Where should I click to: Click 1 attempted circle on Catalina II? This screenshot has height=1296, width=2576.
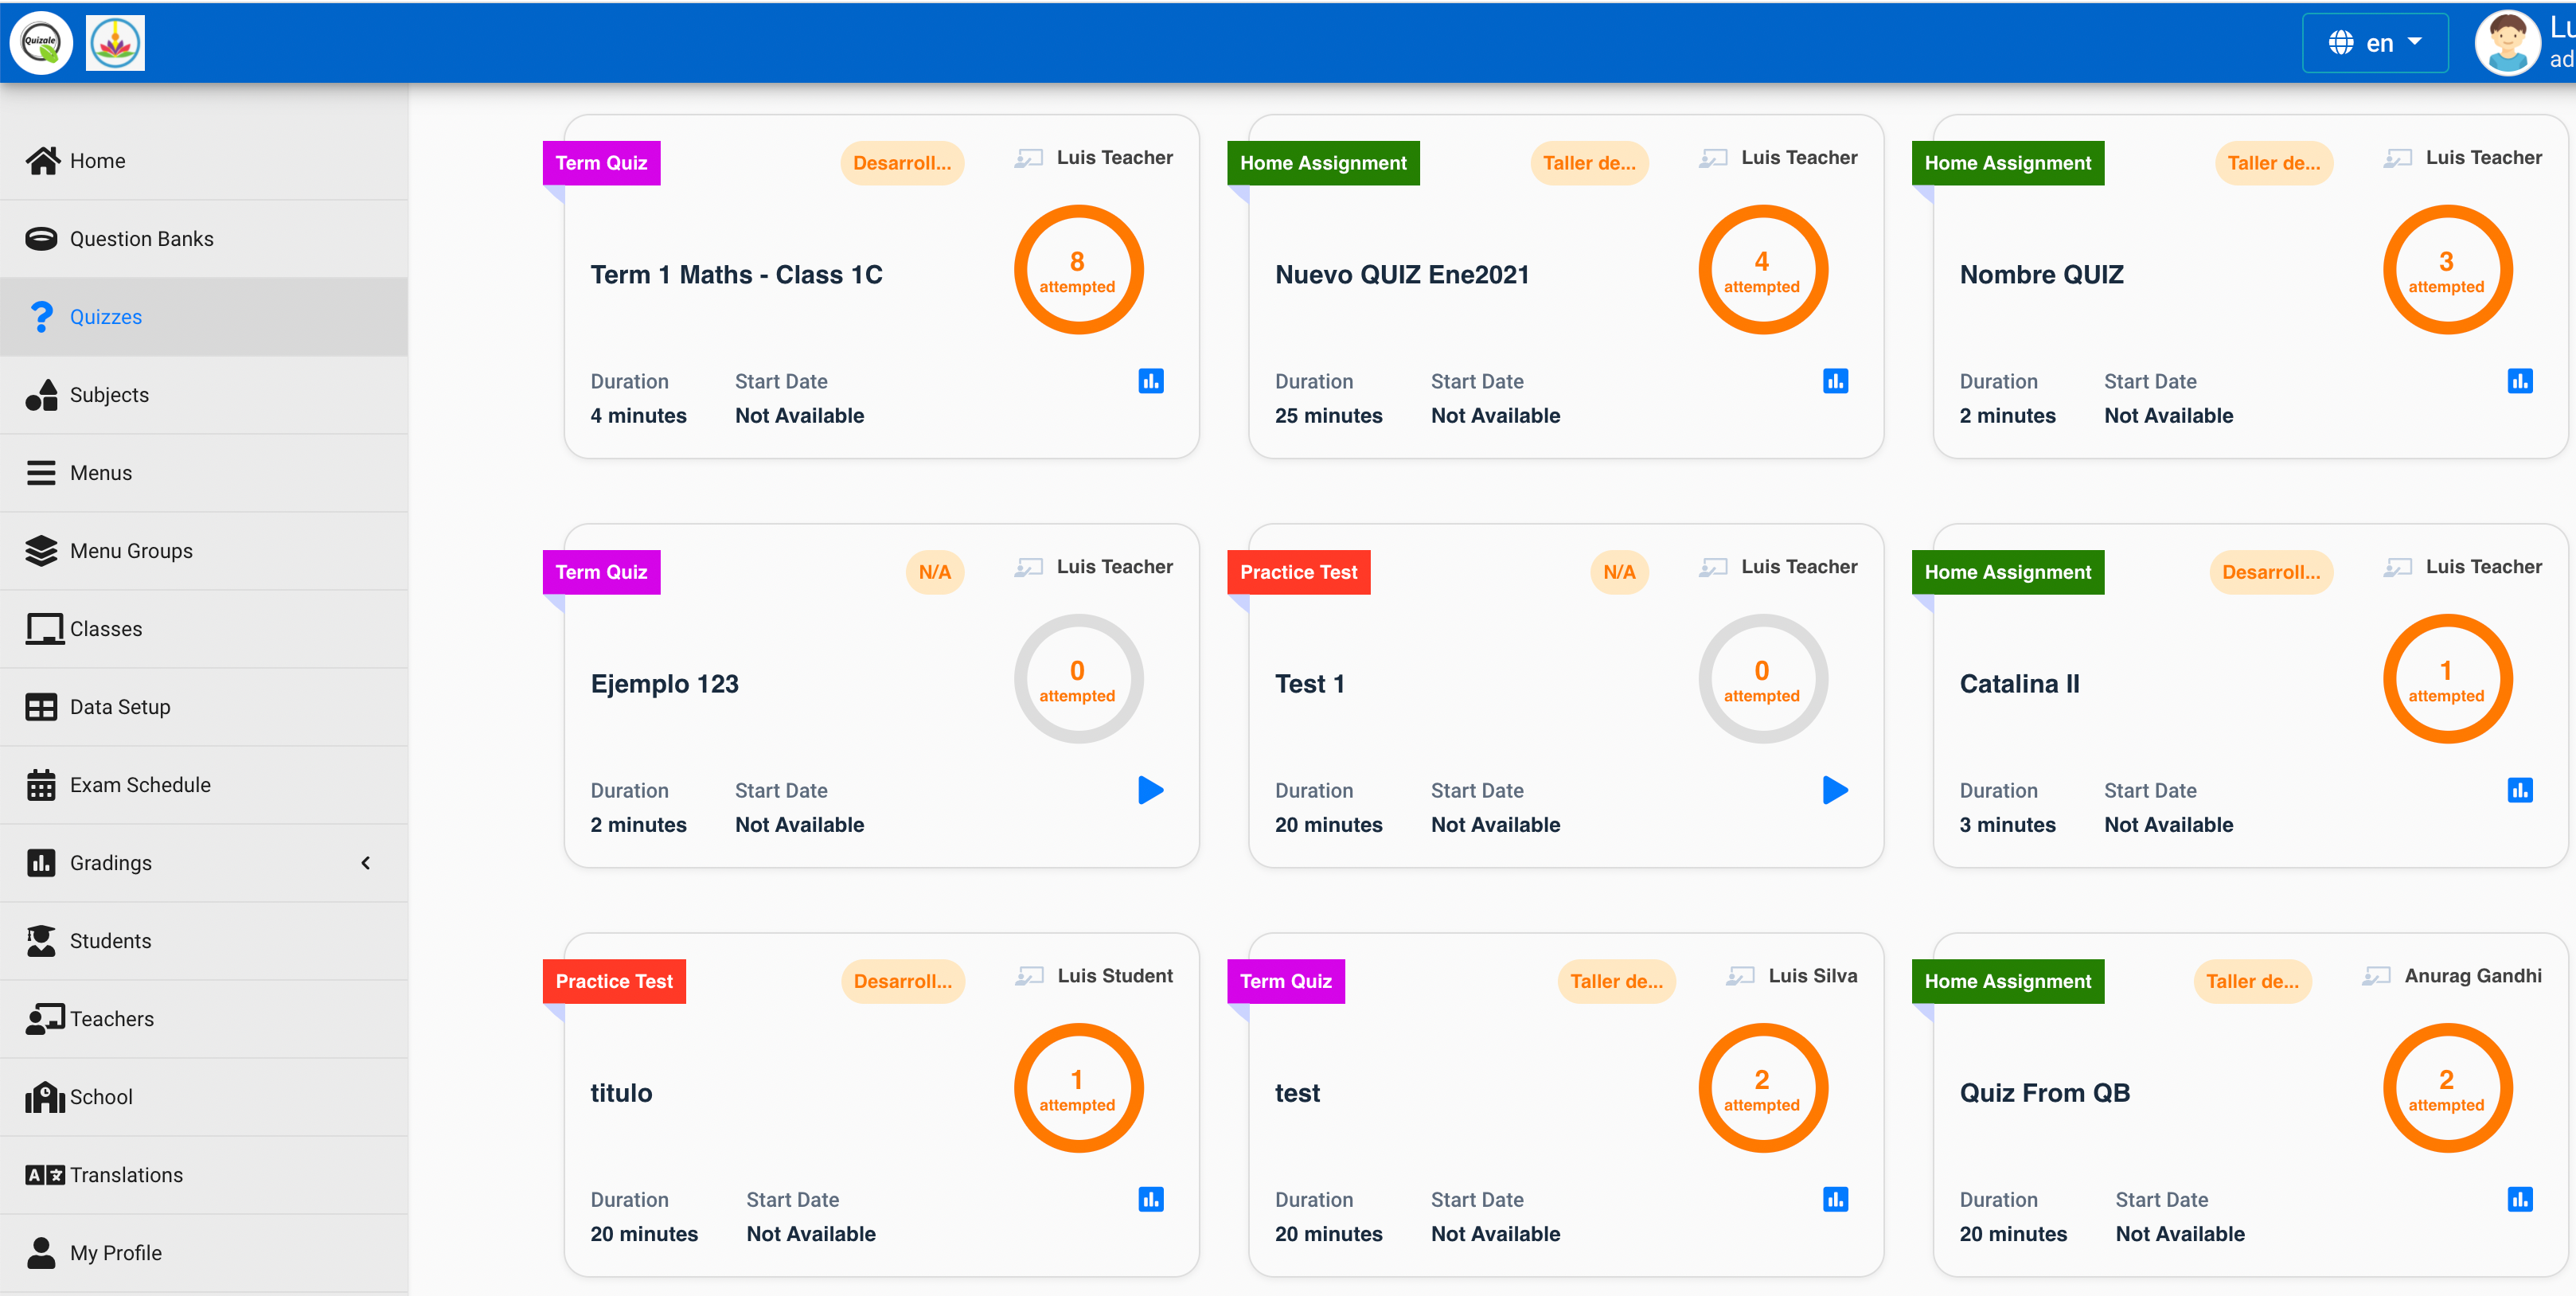(2447, 679)
